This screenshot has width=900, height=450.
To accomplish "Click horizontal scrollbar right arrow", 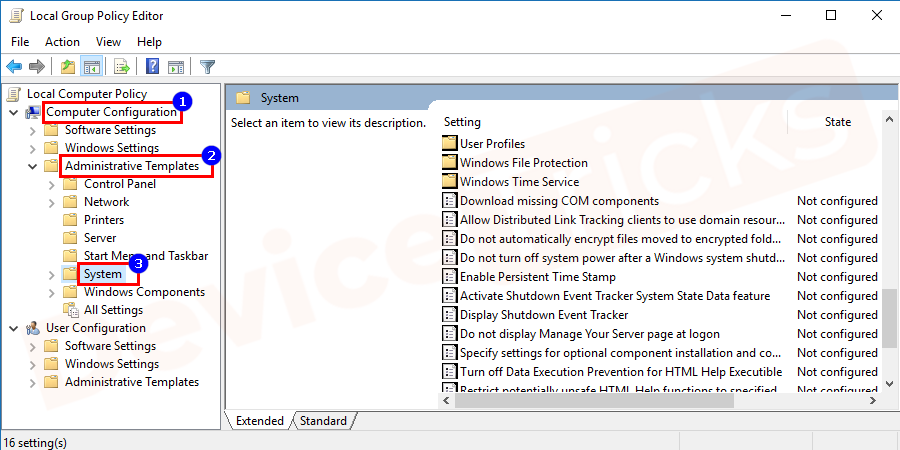I will tap(873, 401).
